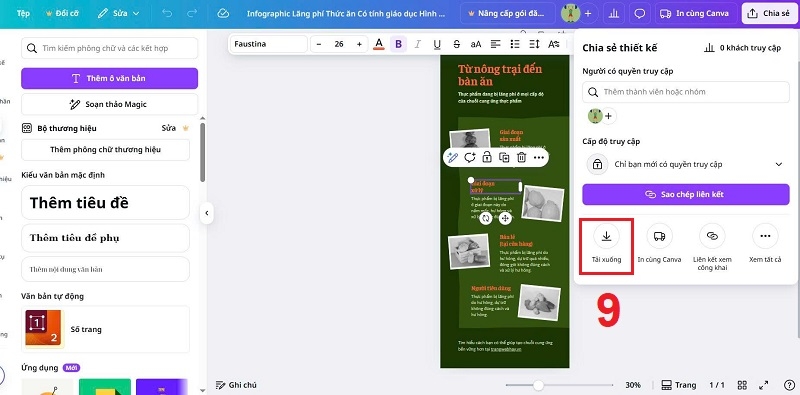Focus the font search field

(109, 48)
